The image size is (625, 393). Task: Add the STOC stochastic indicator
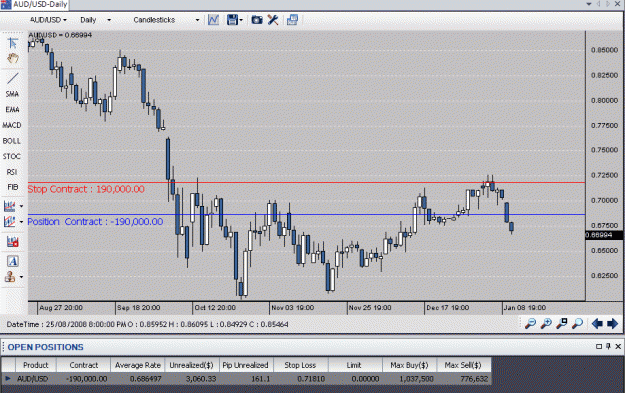[12, 156]
